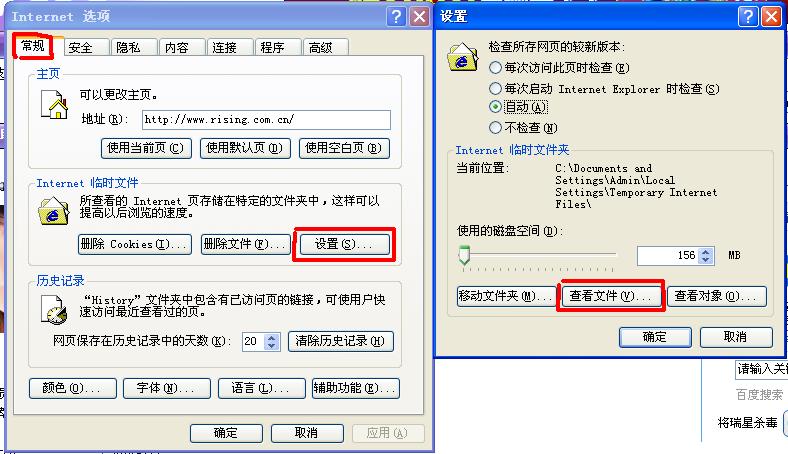Screen dimensions: 788x454
Task: Click the History clock page icon
Action: click(x=54, y=309)
